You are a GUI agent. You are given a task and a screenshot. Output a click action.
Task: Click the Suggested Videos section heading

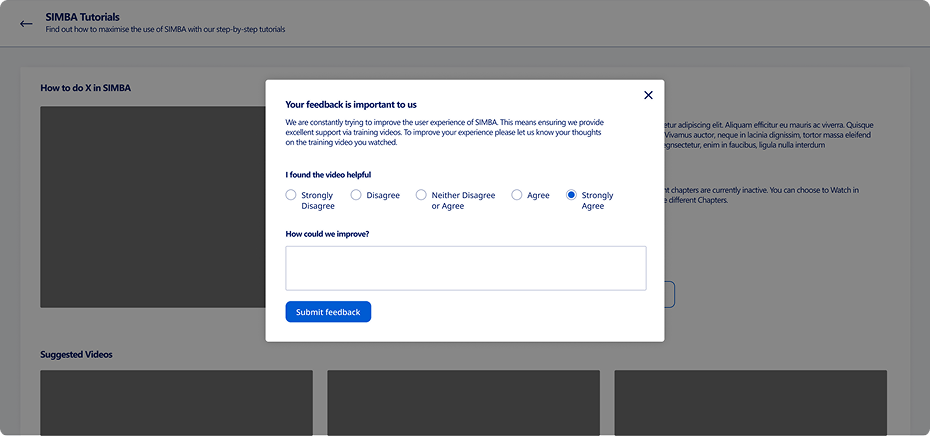pyautogui.click(x=77, y=355)
